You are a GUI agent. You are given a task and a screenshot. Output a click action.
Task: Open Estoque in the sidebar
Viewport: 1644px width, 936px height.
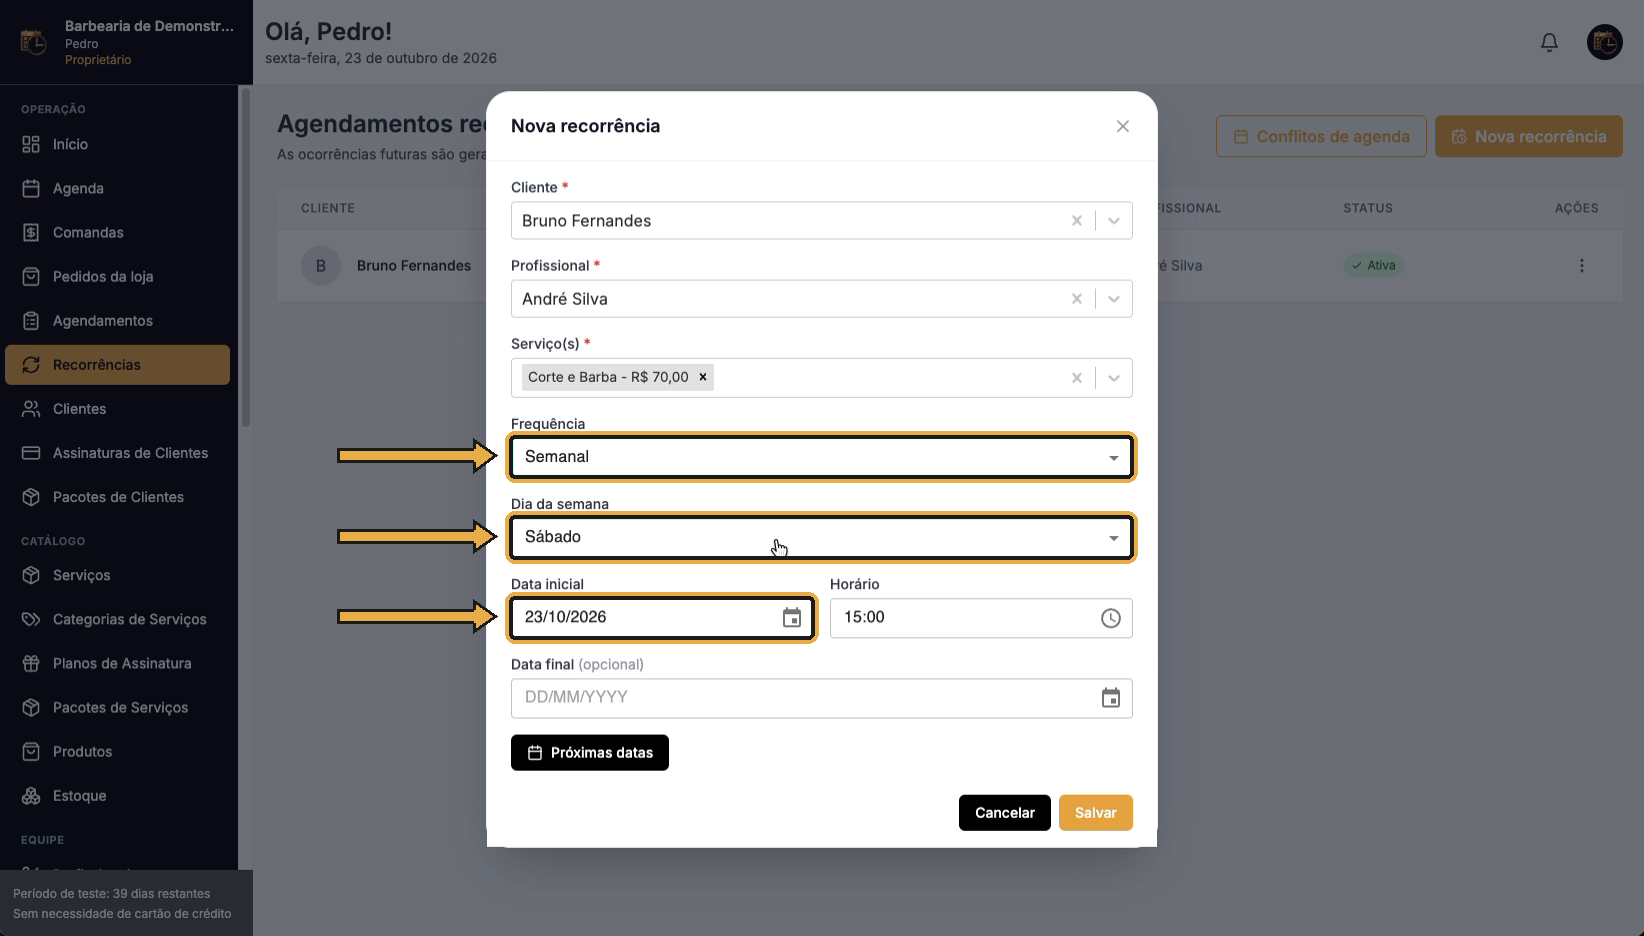coord(118,796)
